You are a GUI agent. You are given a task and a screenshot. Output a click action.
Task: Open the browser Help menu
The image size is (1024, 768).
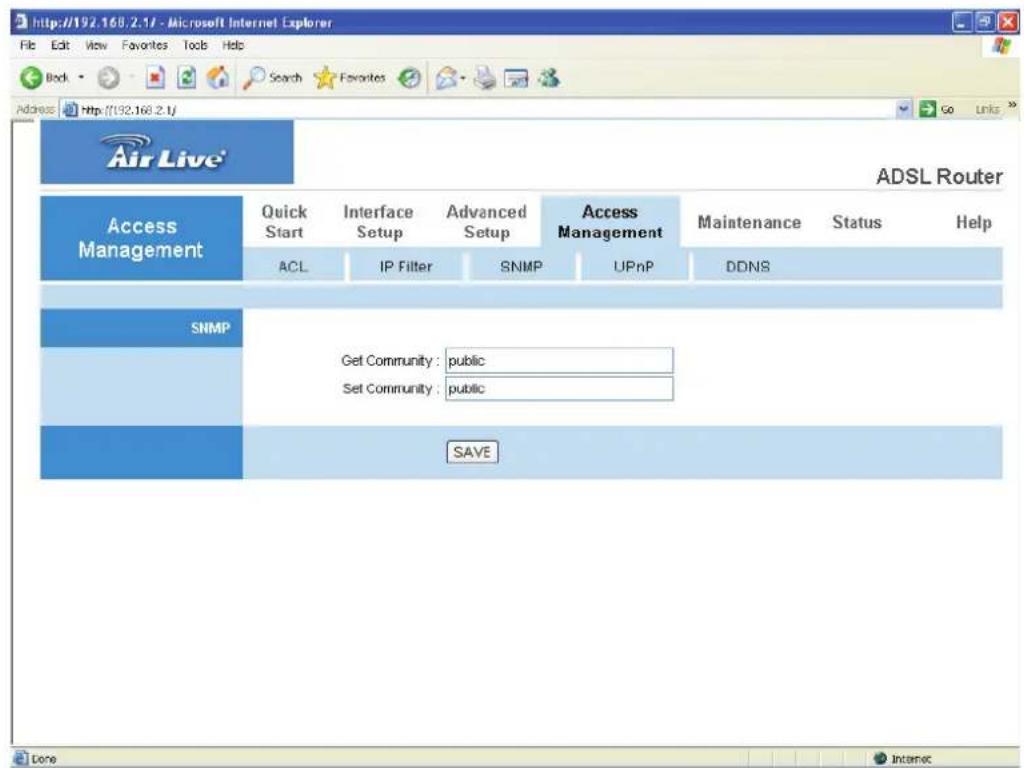[233, 45]
